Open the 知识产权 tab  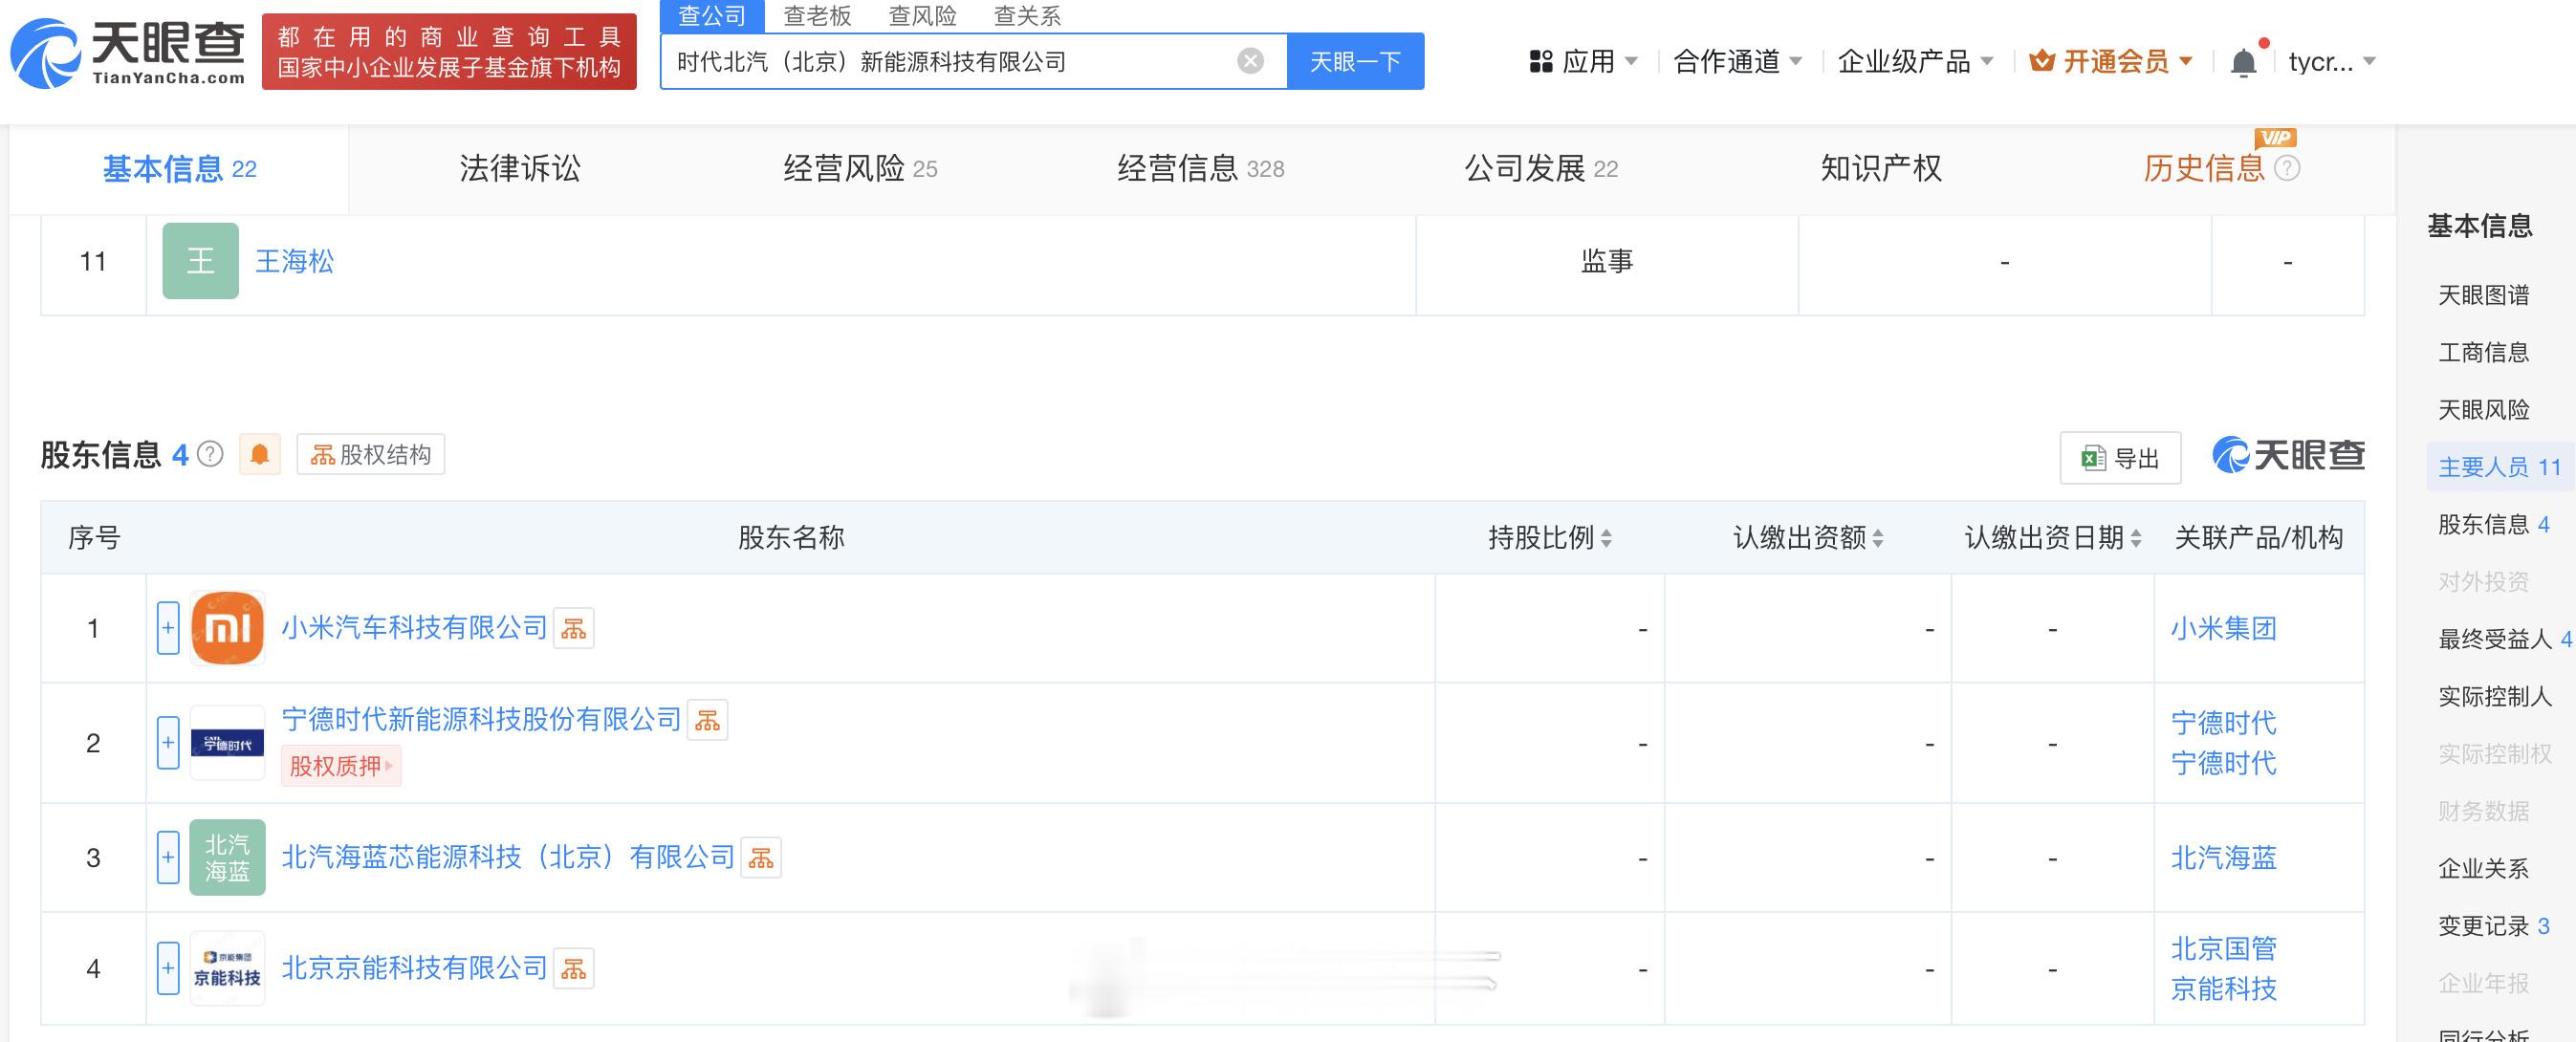coord(1881,168)
